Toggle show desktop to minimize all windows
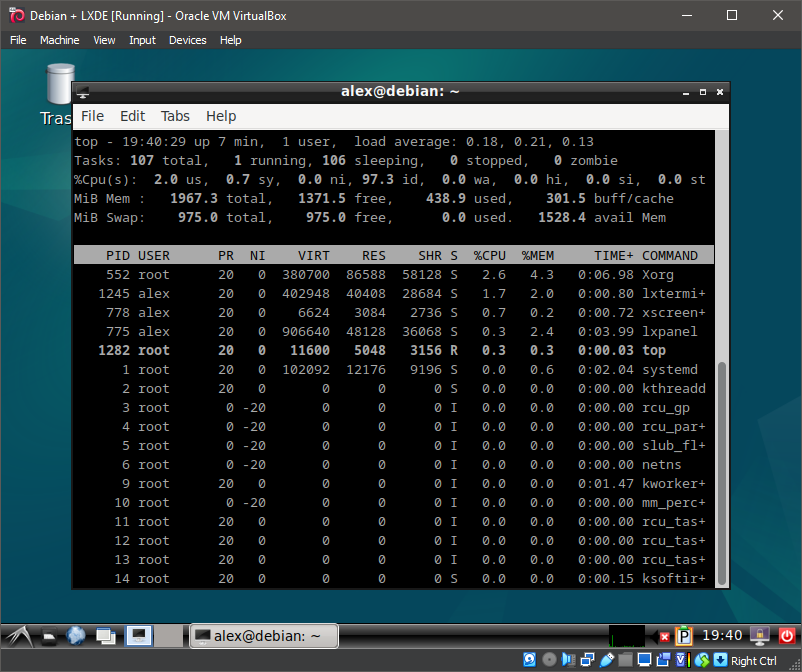Viewport: 802px width, 672px height. [107, 637]
